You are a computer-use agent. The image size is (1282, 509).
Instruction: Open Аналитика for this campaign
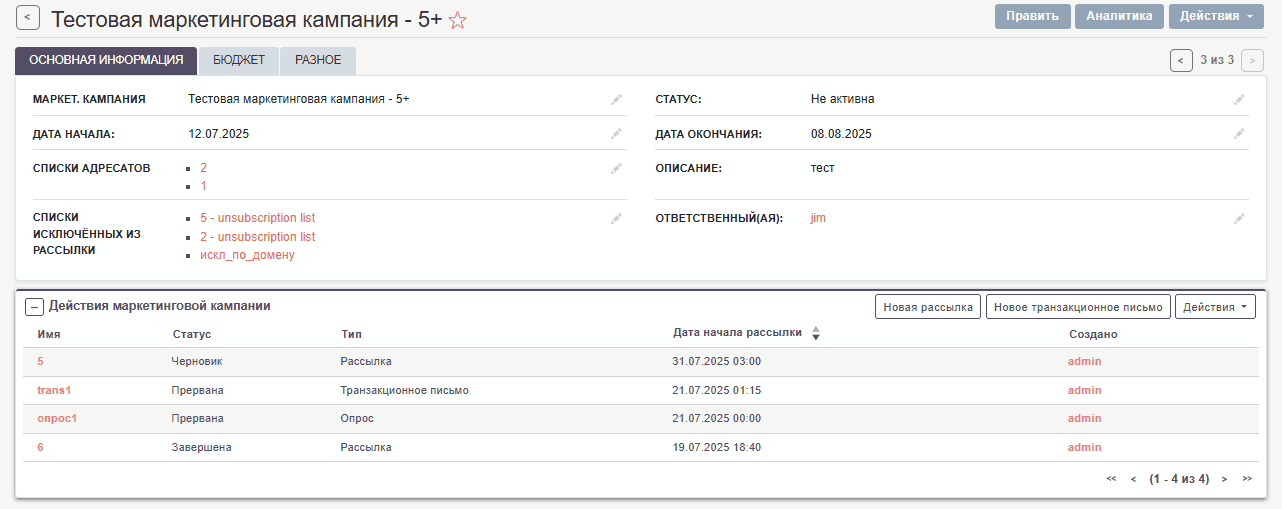1119,16
